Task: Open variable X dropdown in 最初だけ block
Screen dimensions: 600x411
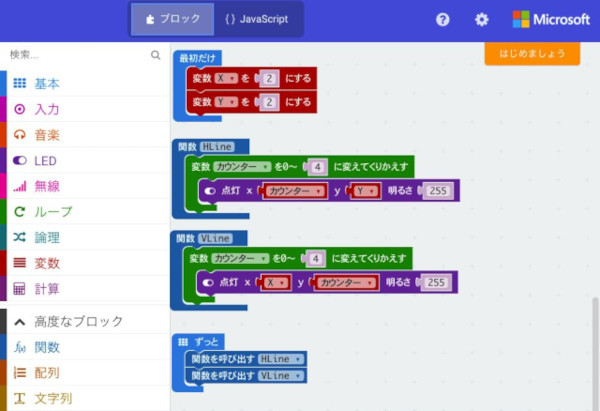Action: pos(226,78)
